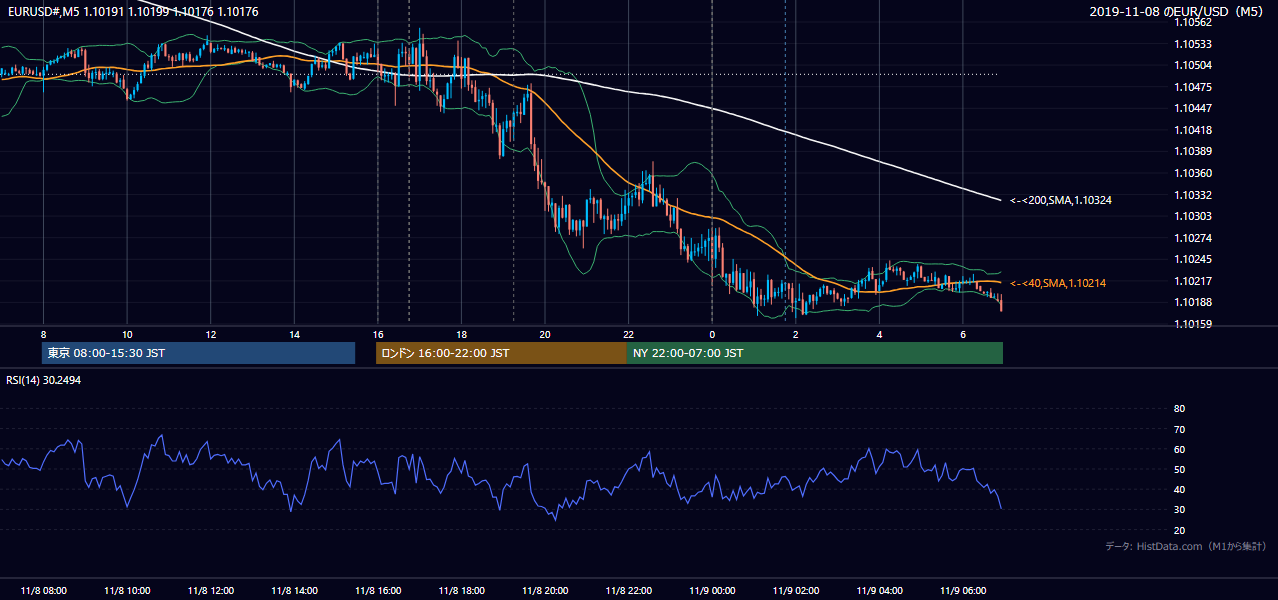Screen dimensions: 1278x600
Task: Click the bottom date label 11/8 18:00
Action: coord(461,591)
